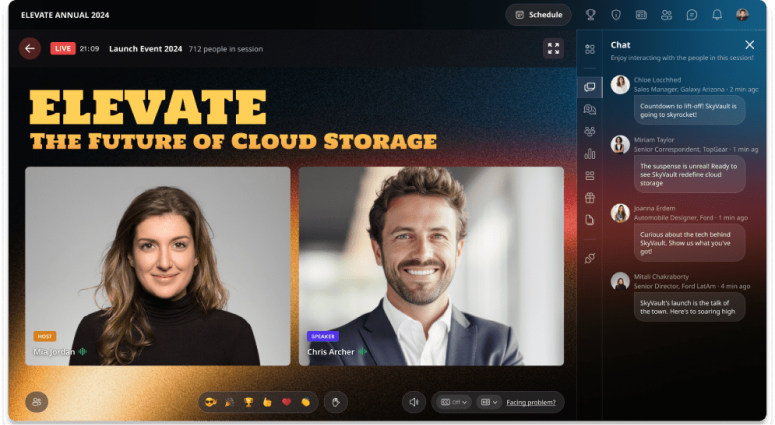Click the notifications bell icon
775x425 pixels.
pyautogui.click(x=717, y=15)
